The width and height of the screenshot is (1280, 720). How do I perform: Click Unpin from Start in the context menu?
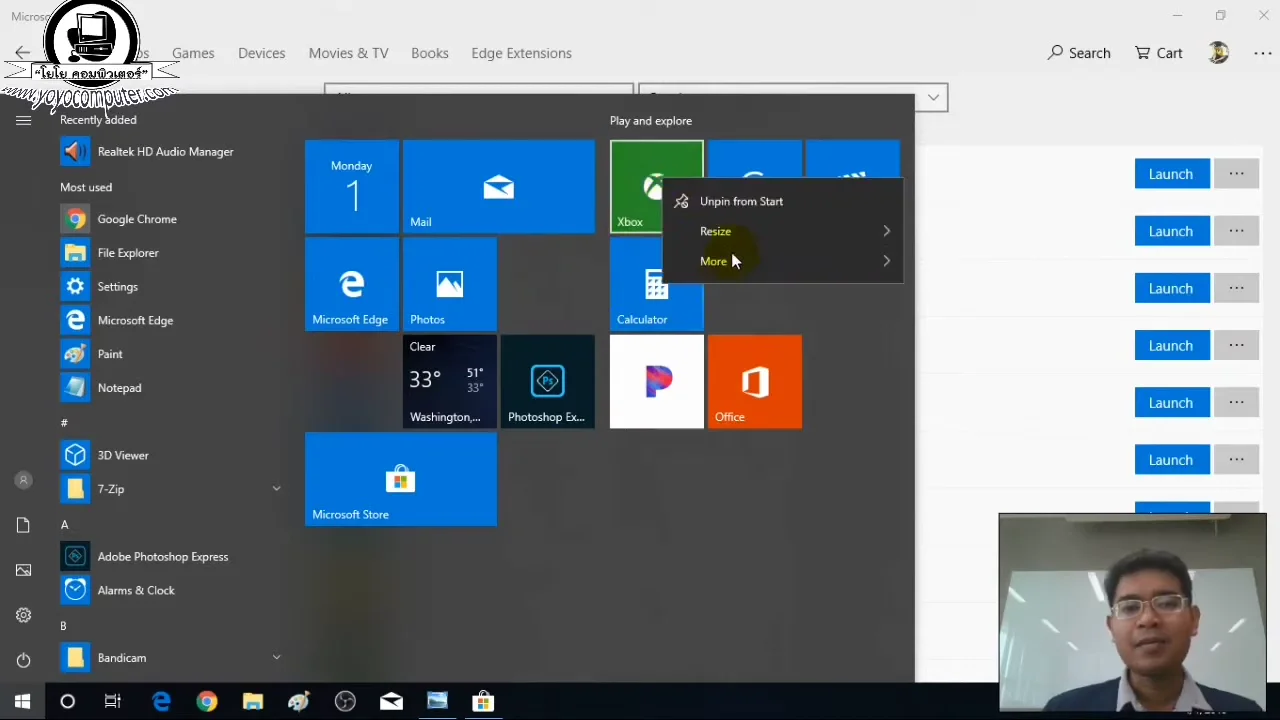pyautogui.click(x=741, y=201)
